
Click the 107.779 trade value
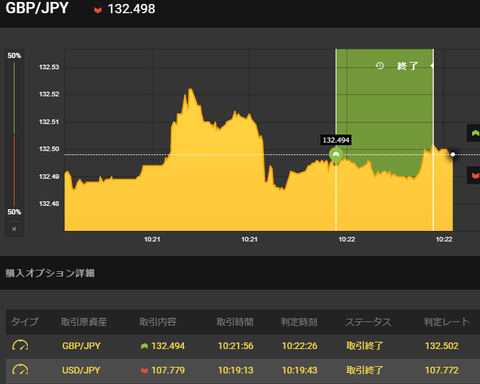[168, 370]
